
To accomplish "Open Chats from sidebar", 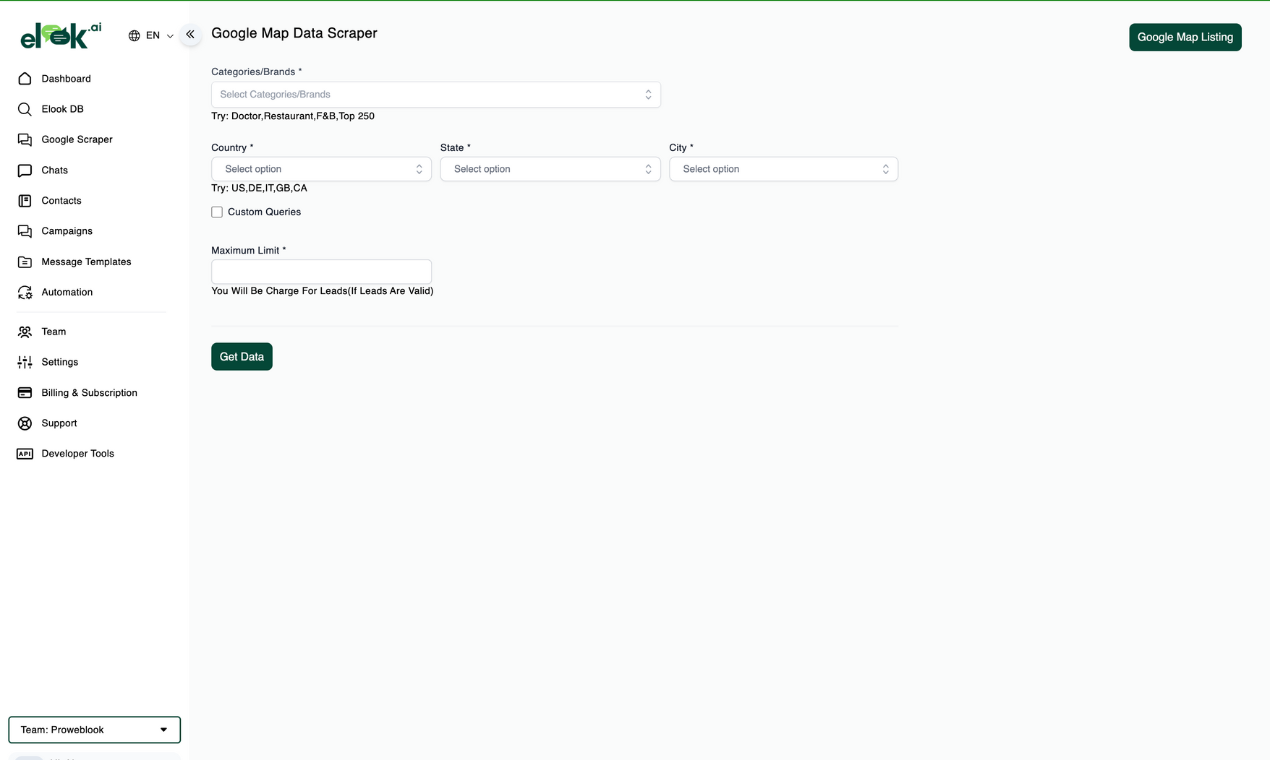I will (x=55, y=170).
